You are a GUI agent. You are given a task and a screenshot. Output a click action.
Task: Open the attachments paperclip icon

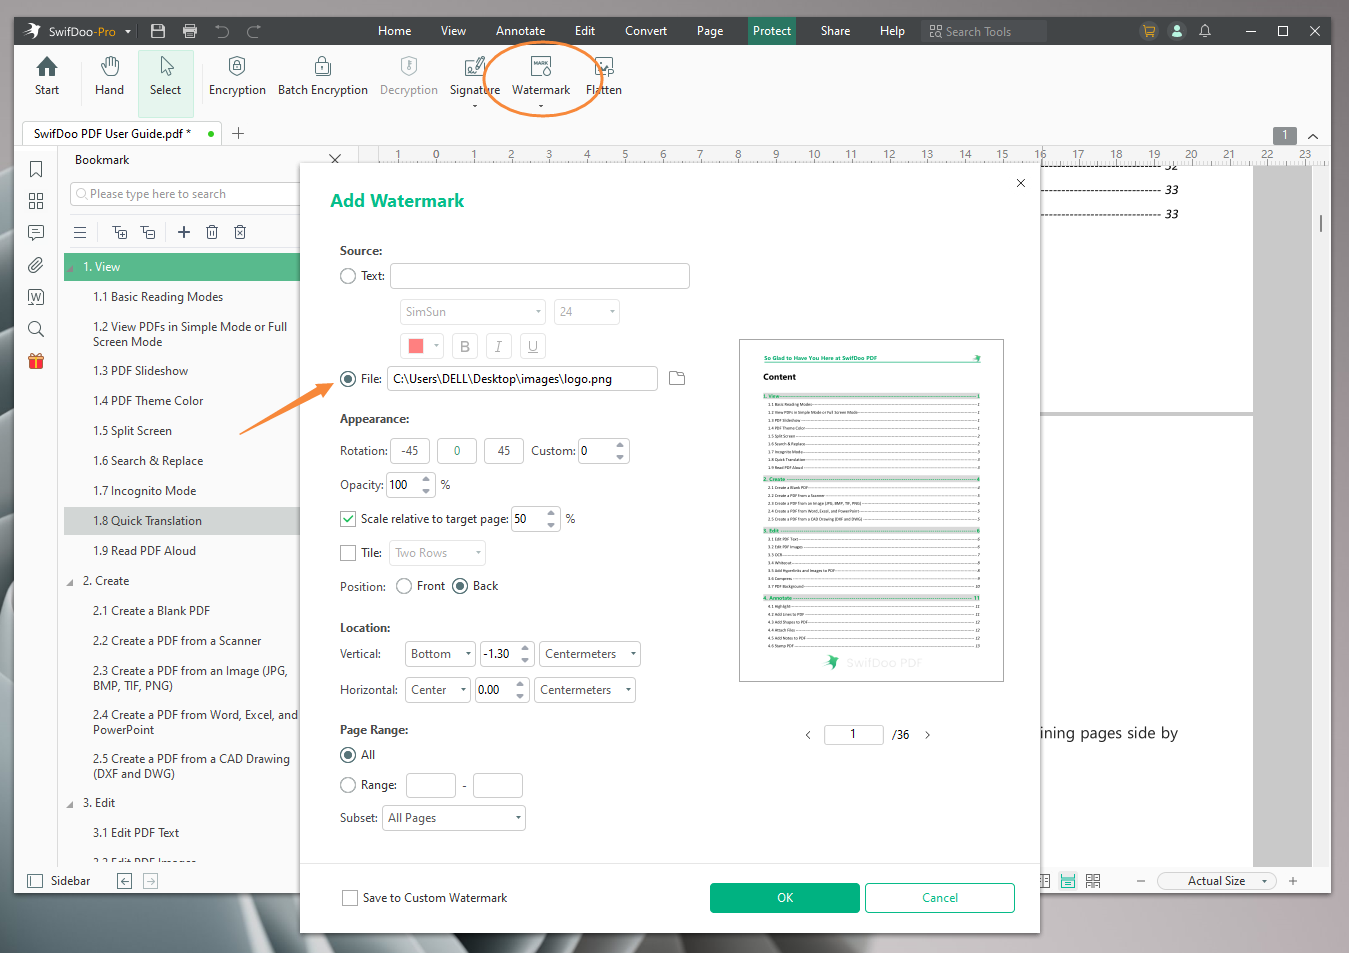pyautogui.click(x=36, y=265)
